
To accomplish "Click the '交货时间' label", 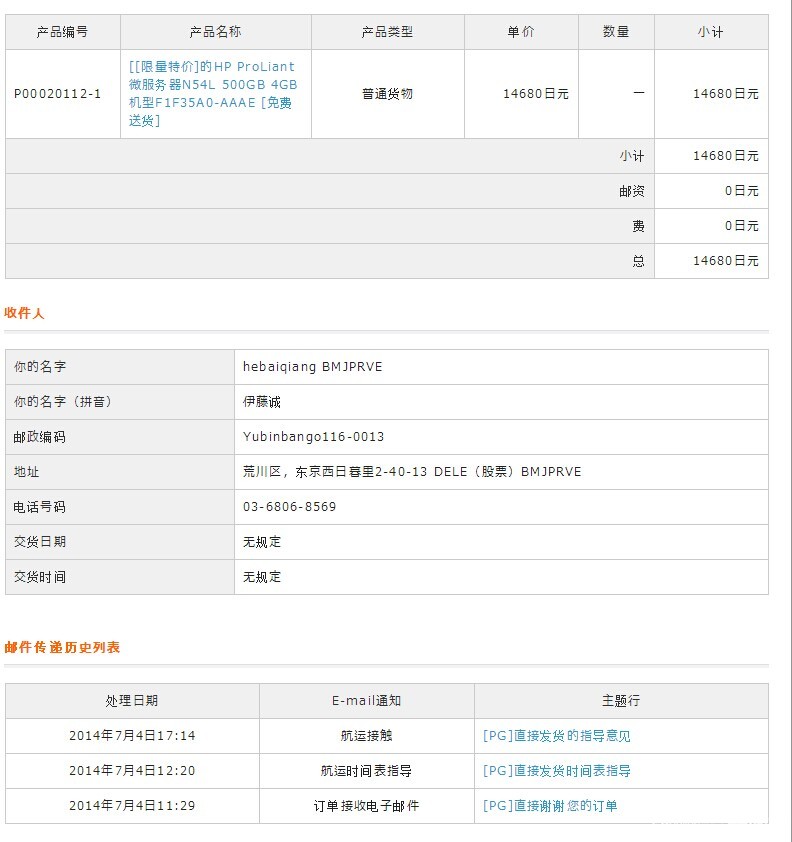I will [40, 577].
